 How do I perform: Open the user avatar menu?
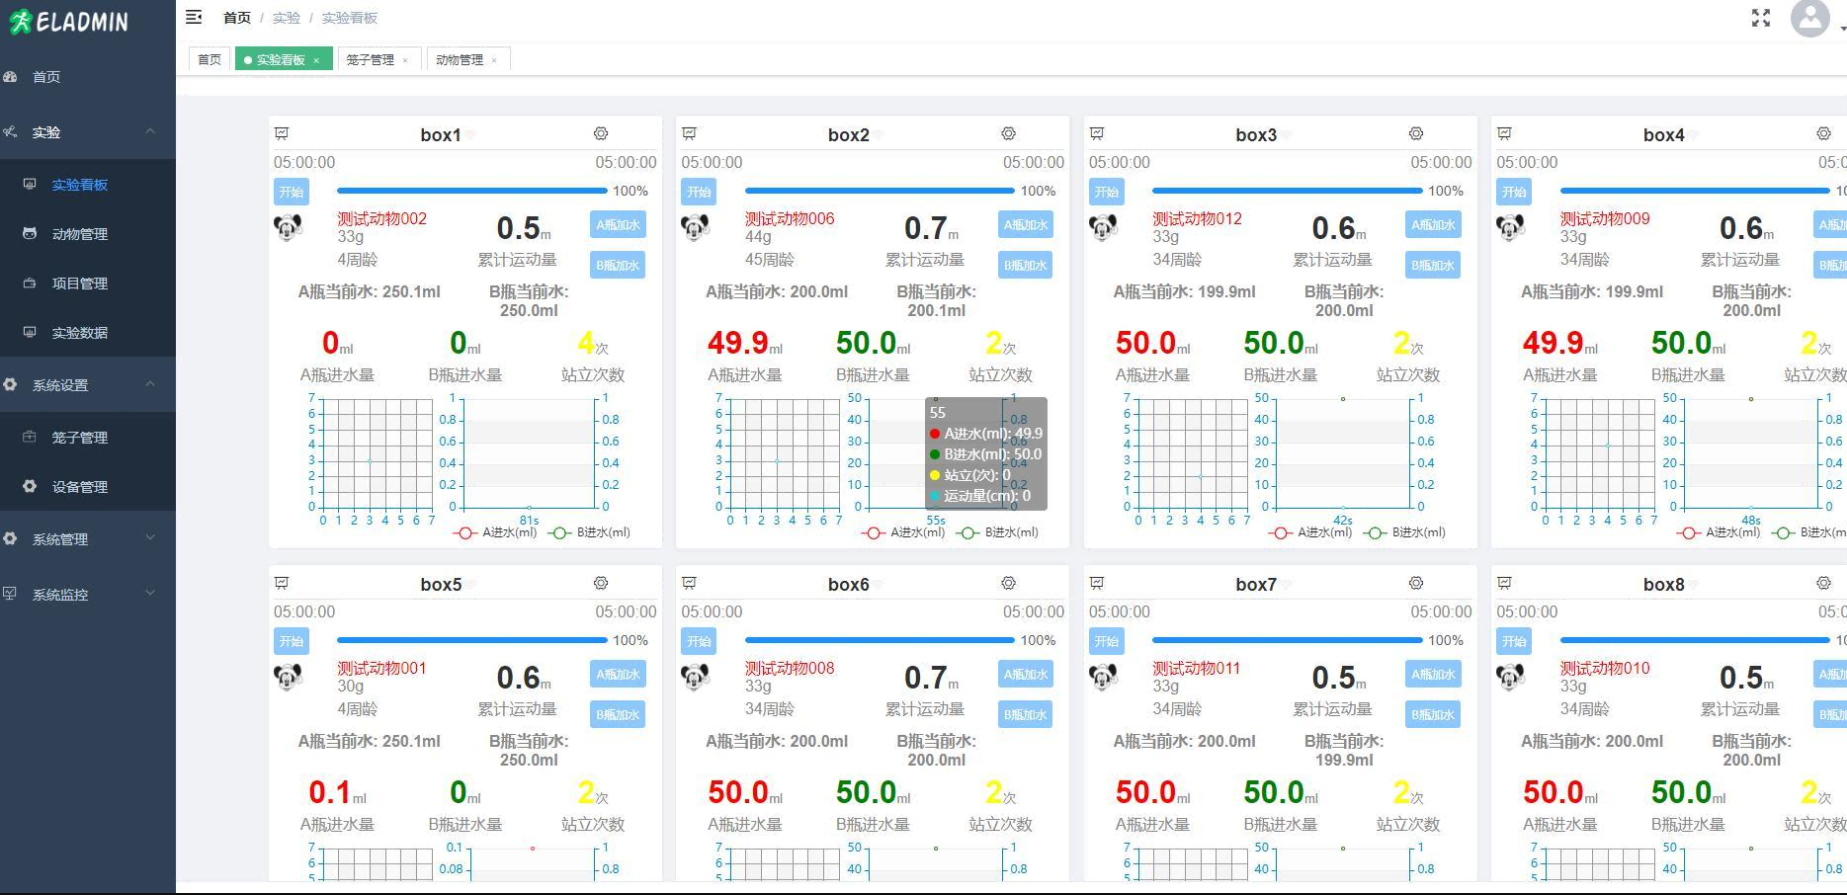coord(1810,18)
